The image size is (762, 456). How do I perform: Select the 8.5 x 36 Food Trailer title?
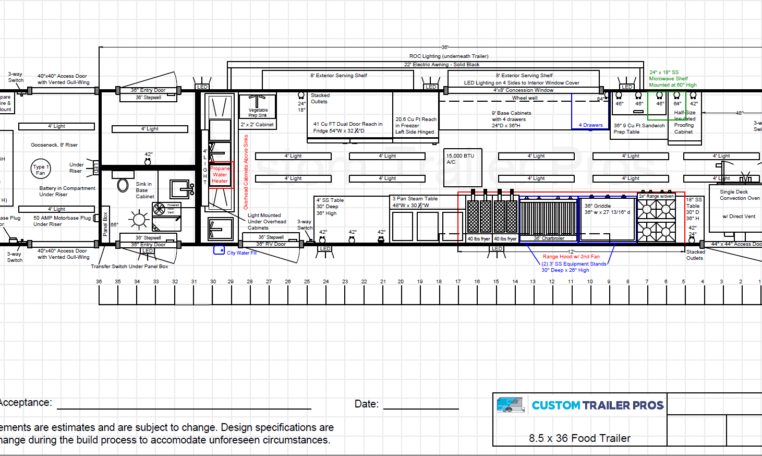[x=579, y=438]
